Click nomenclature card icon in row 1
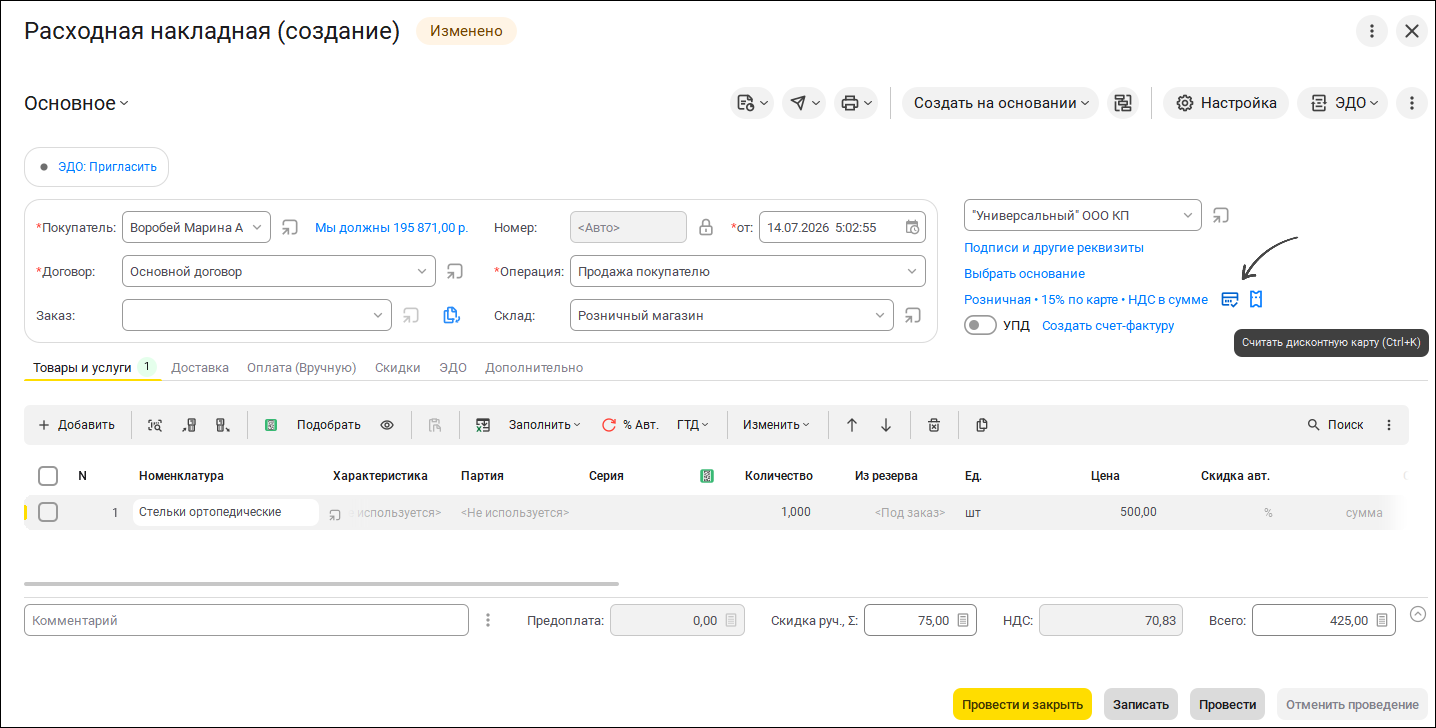The height and width of the screenshot is (728, 1436). 335,514
